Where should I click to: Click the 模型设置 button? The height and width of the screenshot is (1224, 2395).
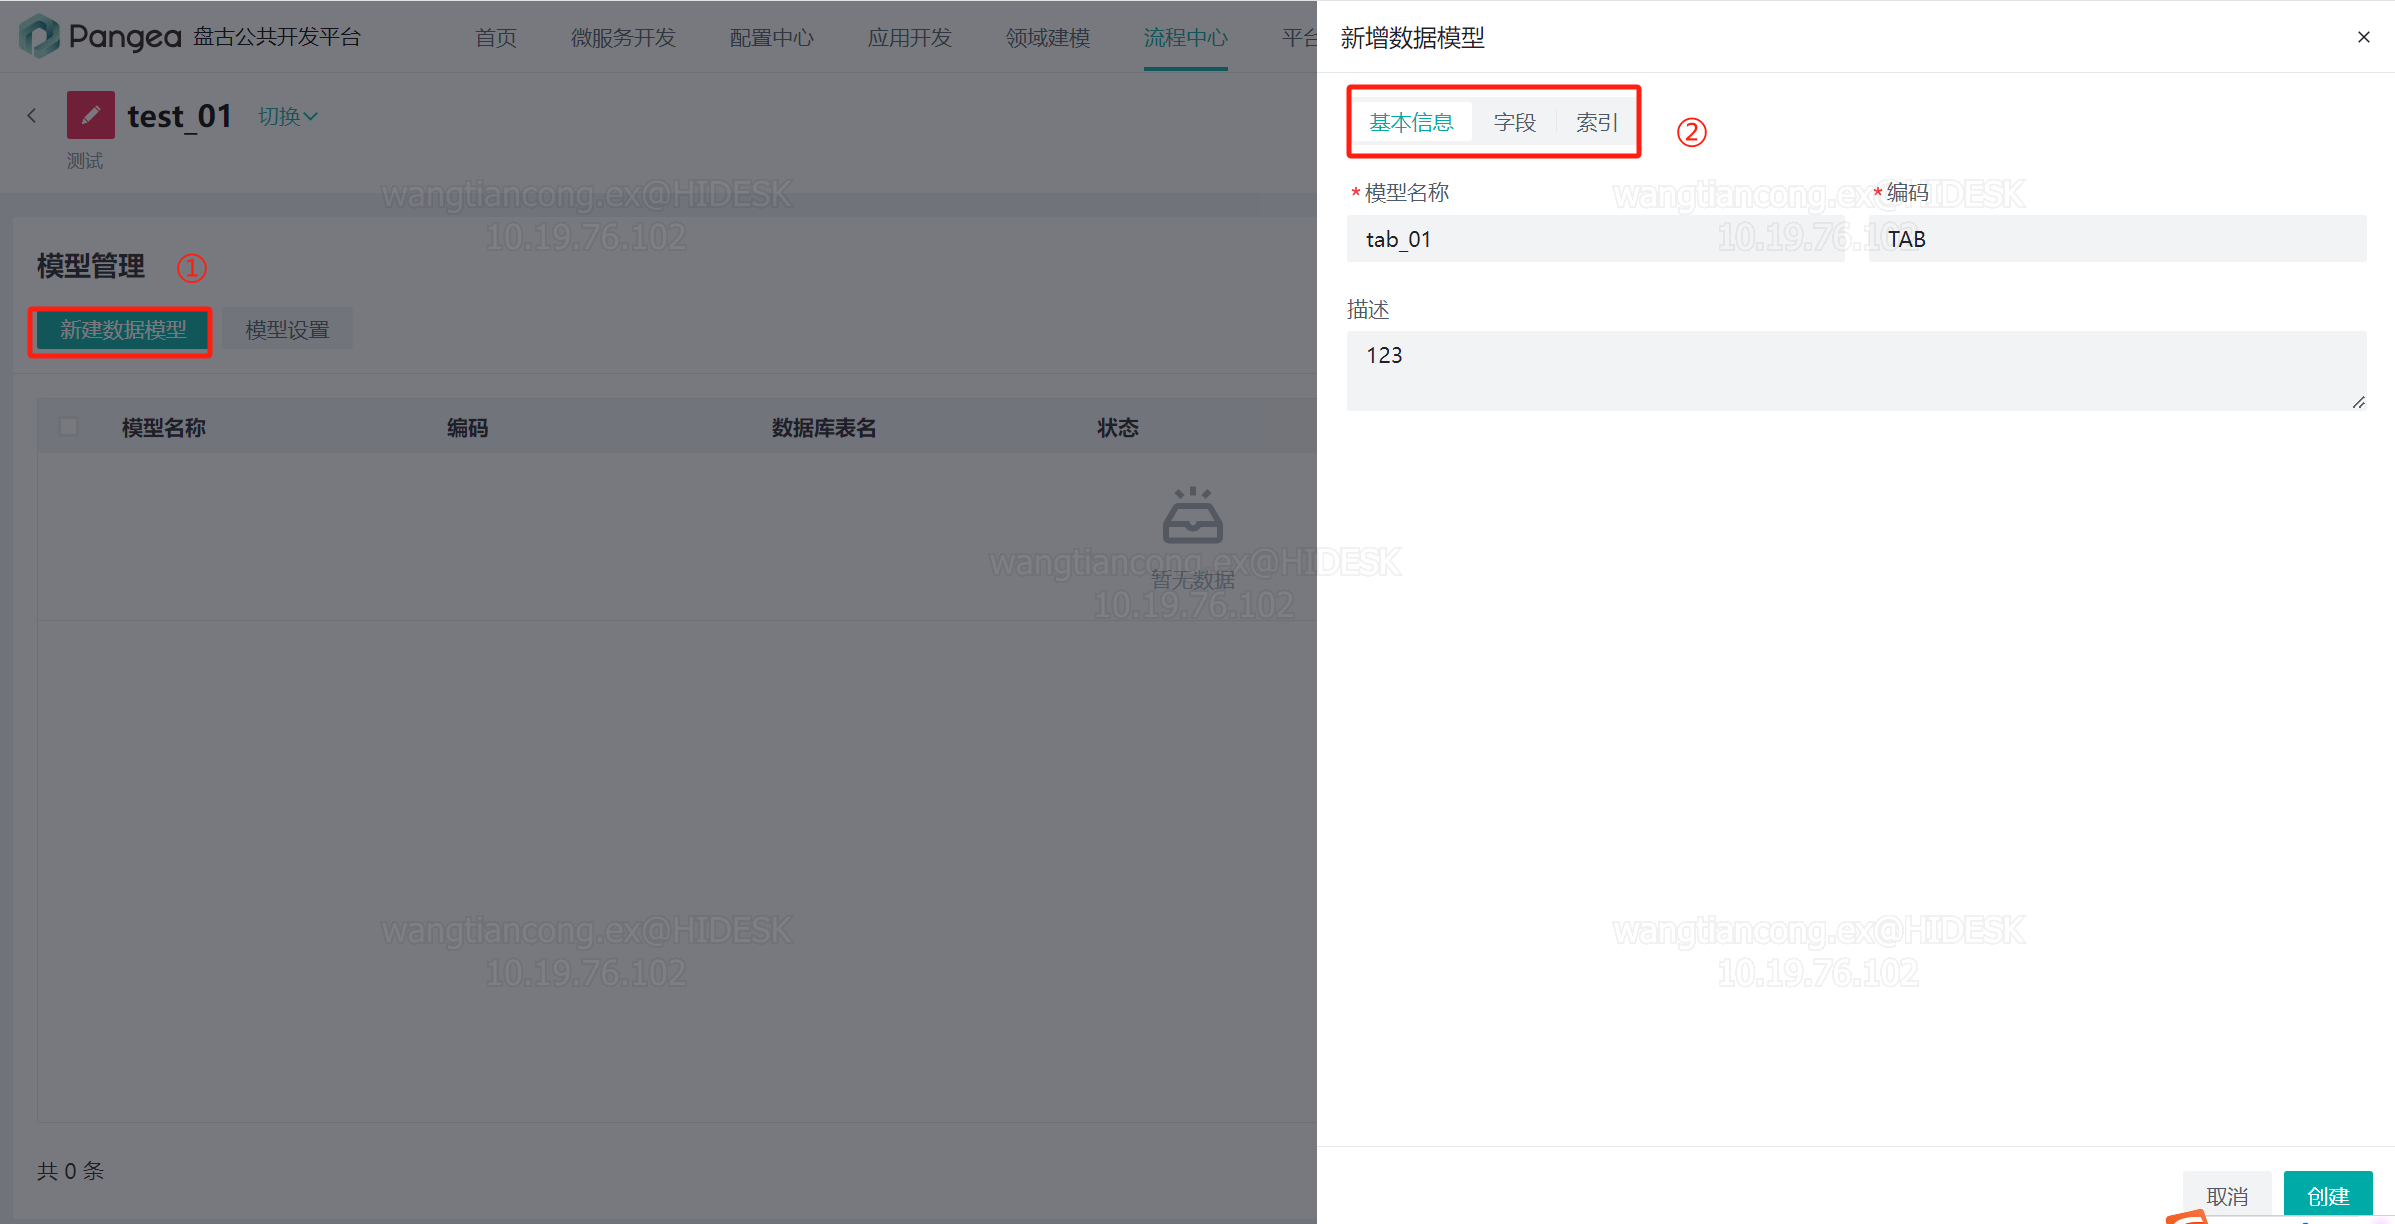287,330
